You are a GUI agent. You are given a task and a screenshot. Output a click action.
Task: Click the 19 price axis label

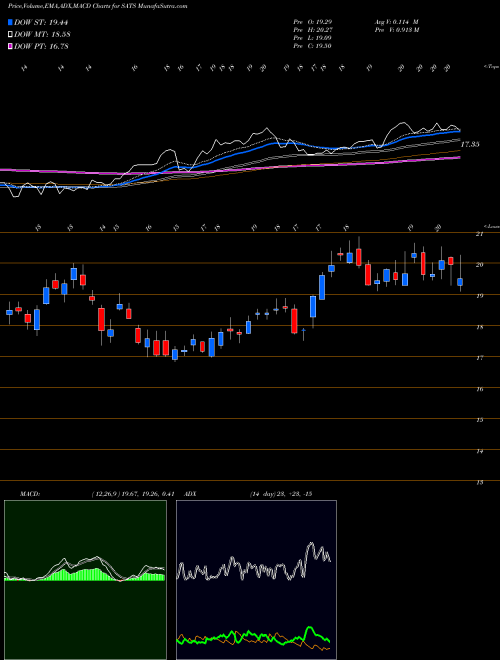(x=479, y=296)
